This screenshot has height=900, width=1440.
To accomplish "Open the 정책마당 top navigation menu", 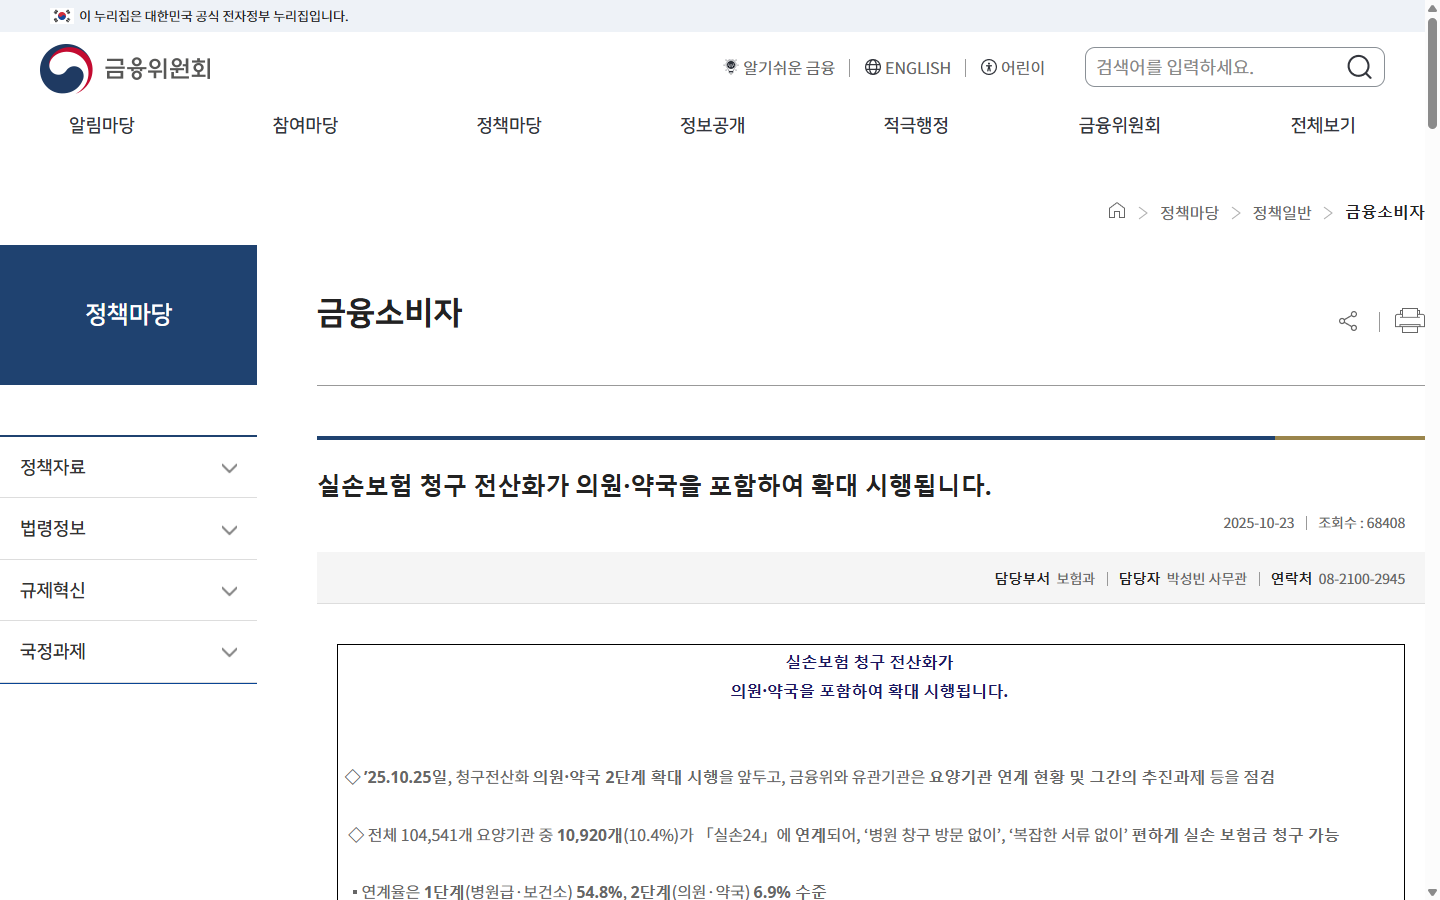I will coord(509,125).
